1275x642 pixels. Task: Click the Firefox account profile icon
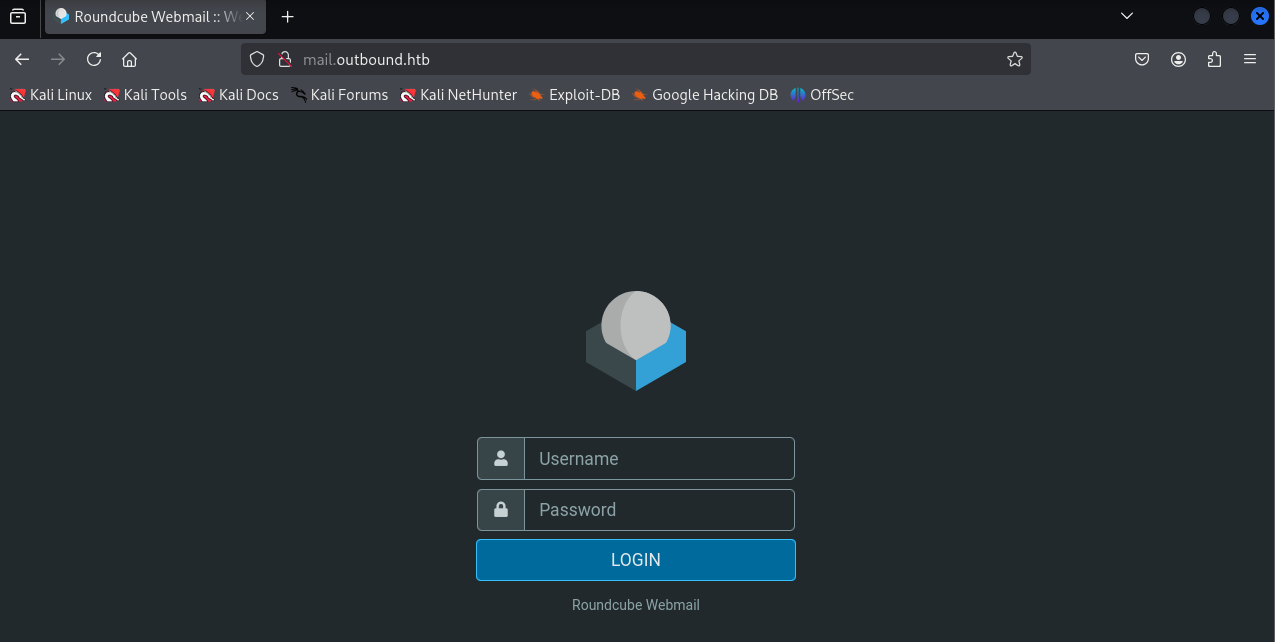click(1178, 59)
